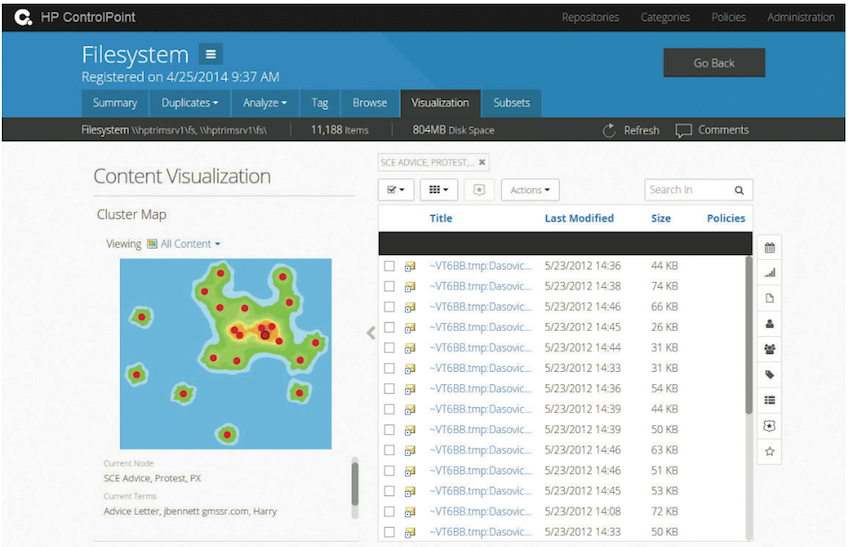Click the tag filter icon in sidebar

point(769,375)
